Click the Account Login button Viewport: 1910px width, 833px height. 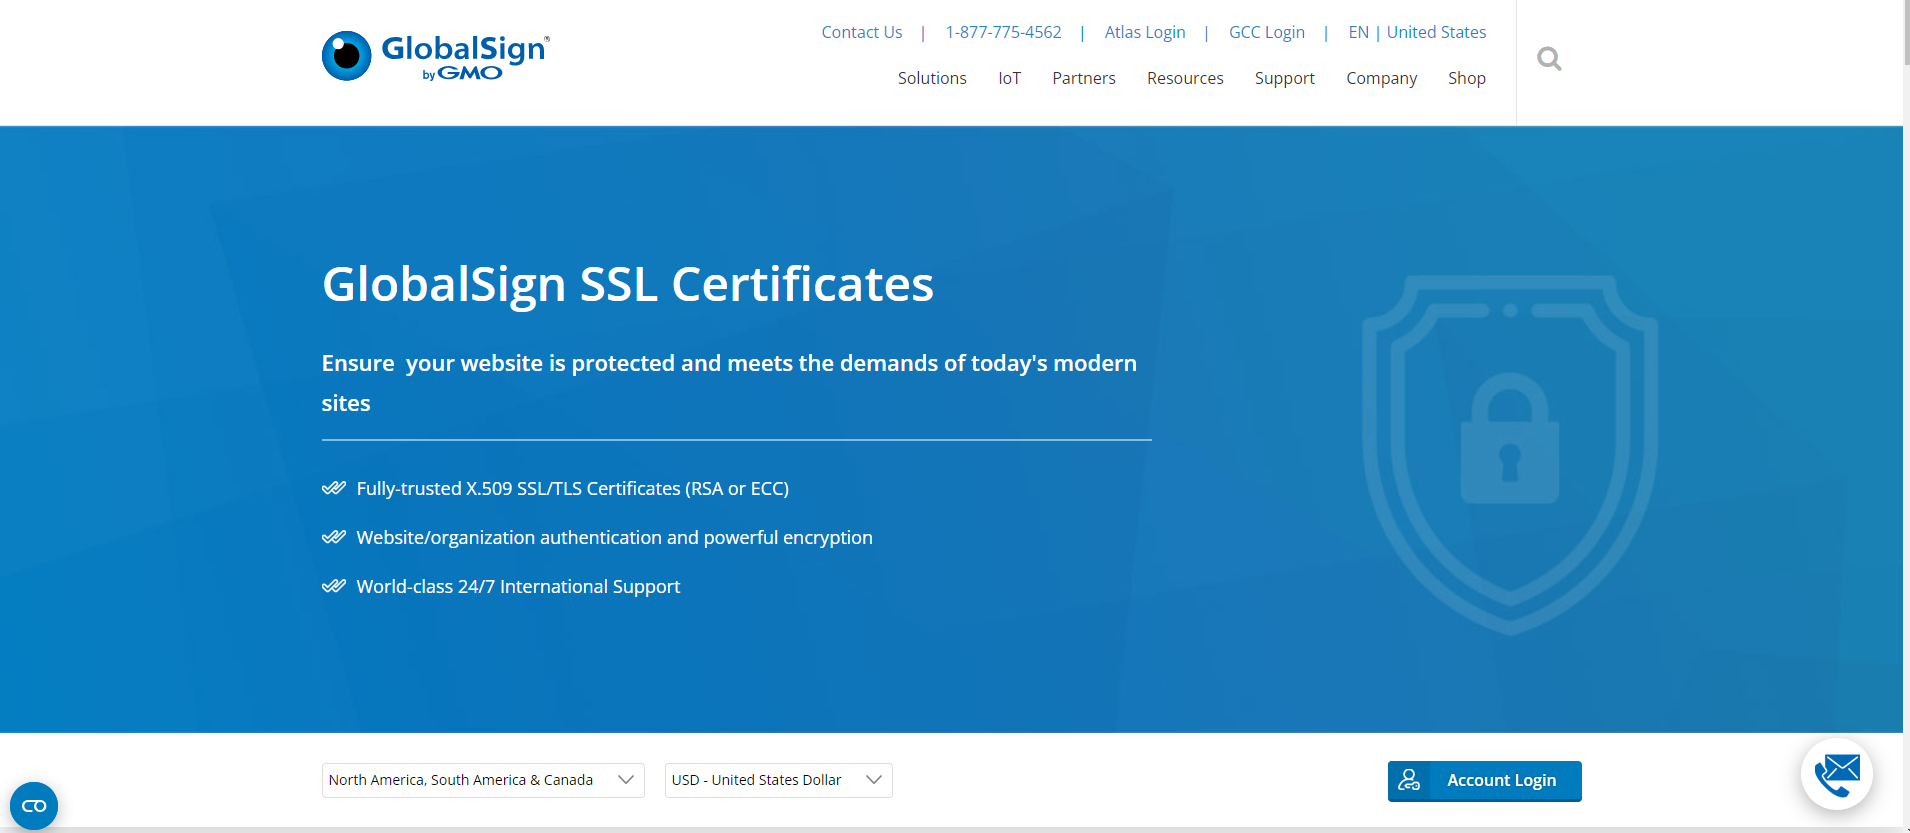click(1484, 781)
